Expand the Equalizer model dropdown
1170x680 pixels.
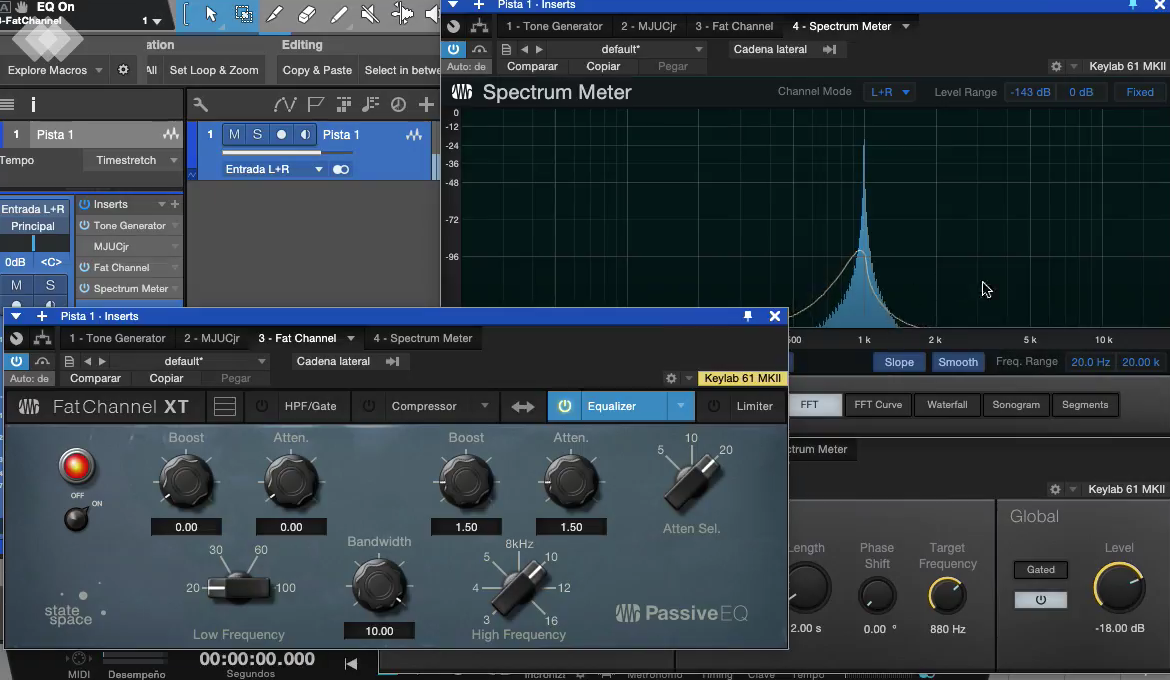681,406
